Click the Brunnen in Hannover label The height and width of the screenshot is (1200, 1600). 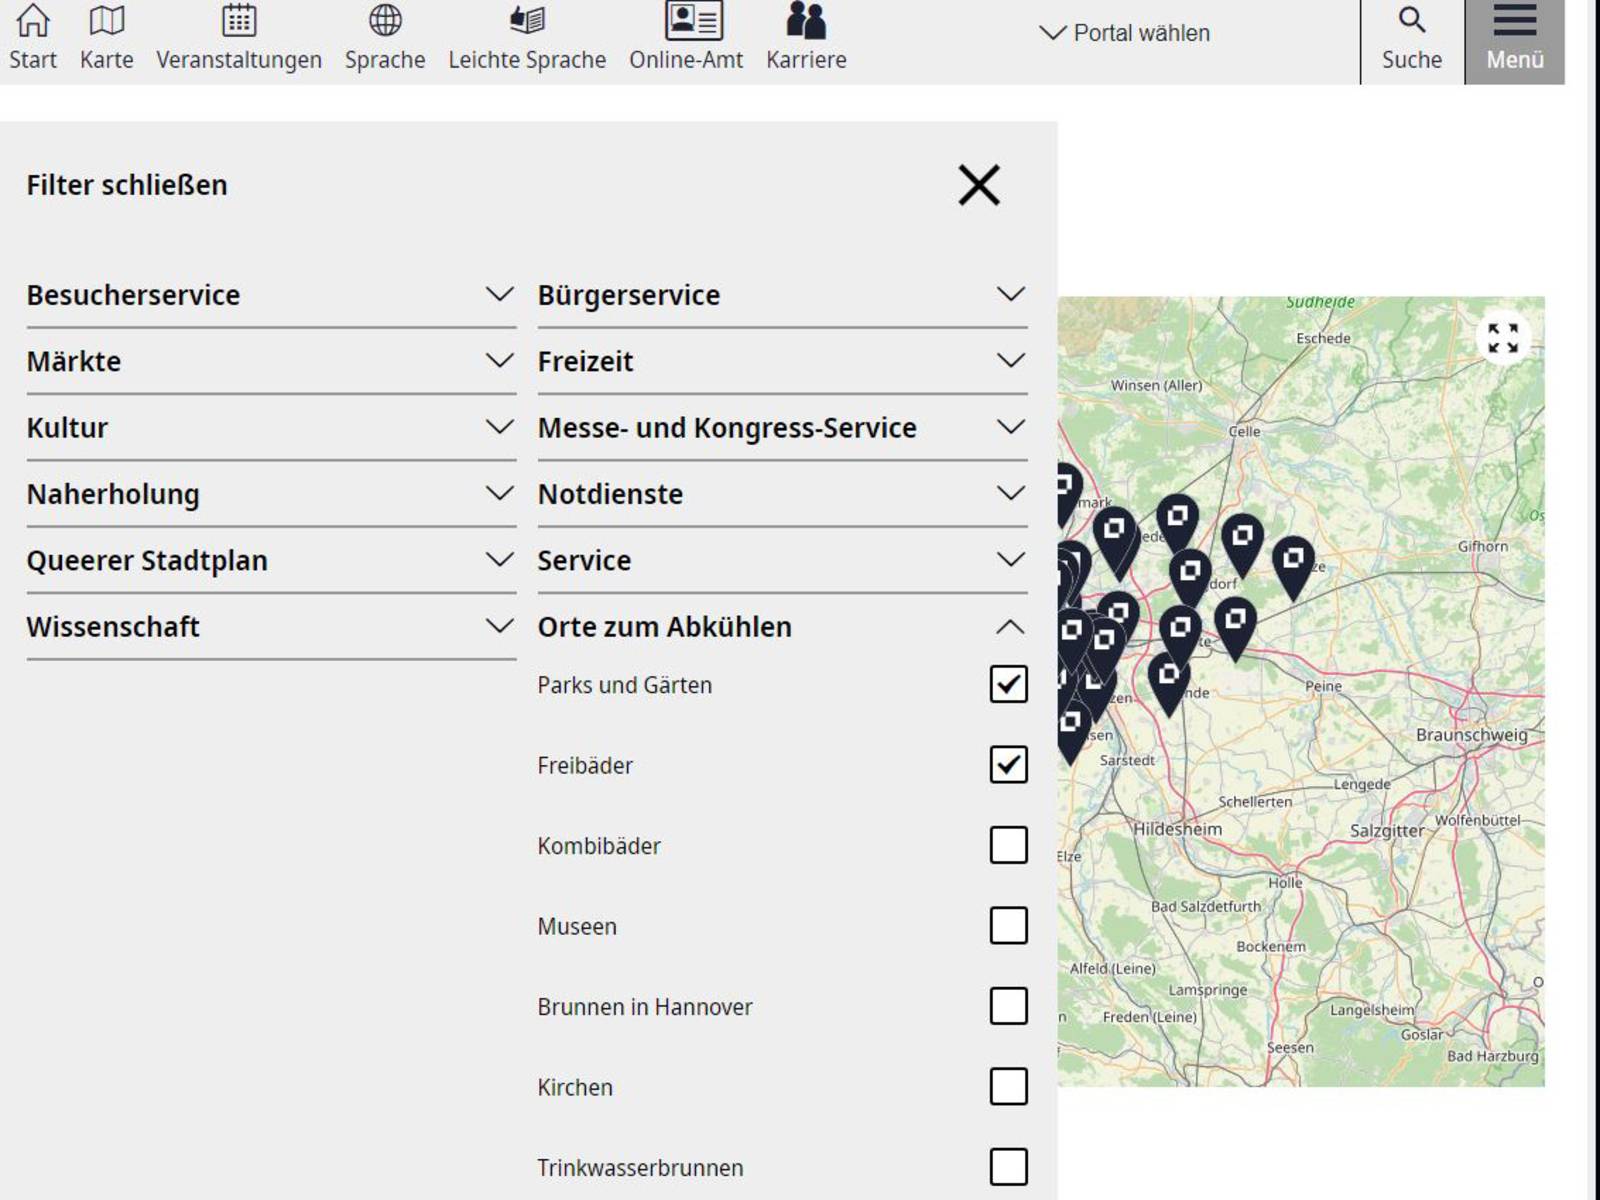645,1007
